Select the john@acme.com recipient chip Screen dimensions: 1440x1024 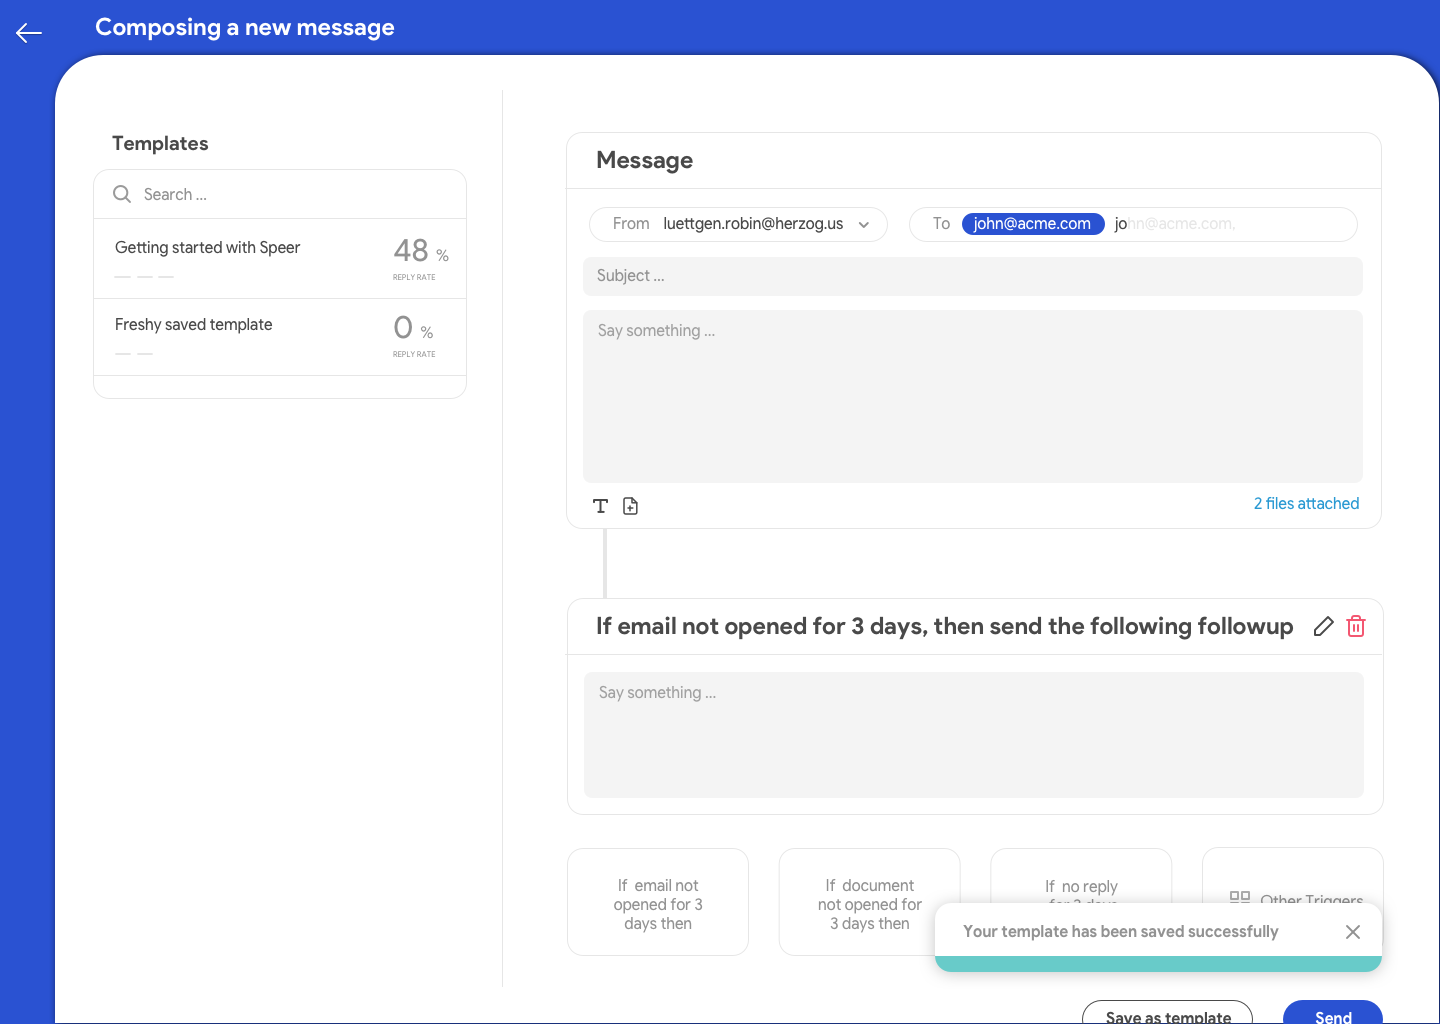coord(1032,224)
